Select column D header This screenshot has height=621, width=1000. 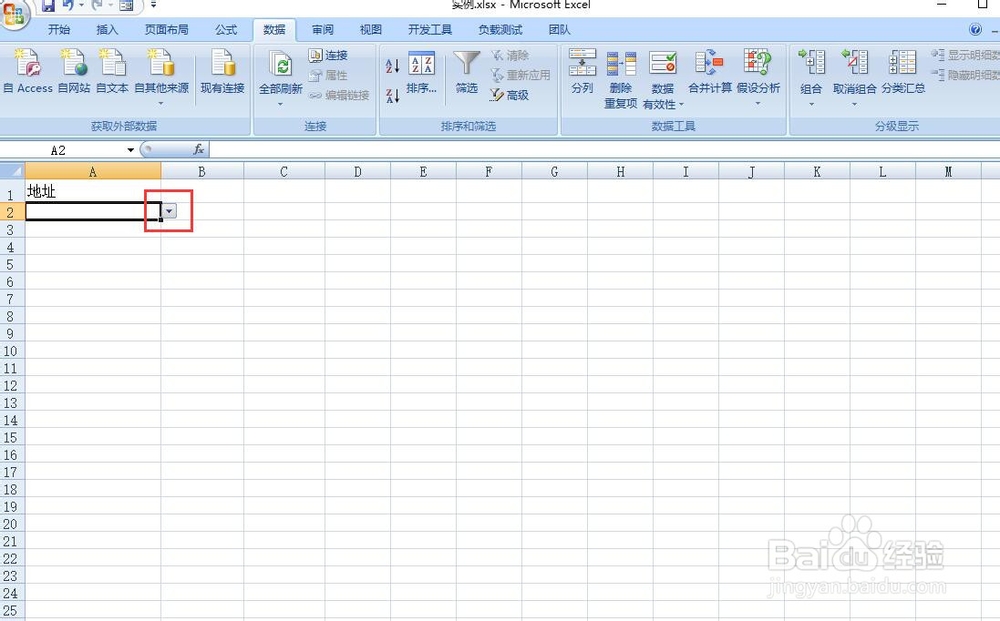358,172
